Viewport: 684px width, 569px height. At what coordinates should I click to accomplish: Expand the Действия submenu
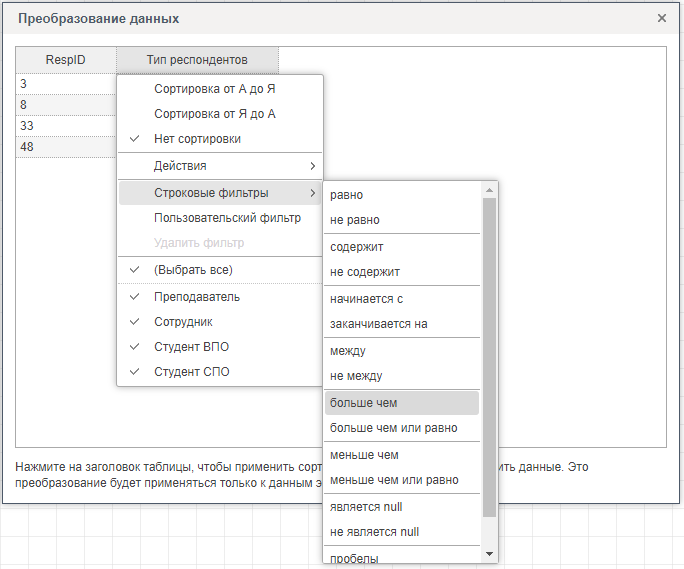click(220, 166)
